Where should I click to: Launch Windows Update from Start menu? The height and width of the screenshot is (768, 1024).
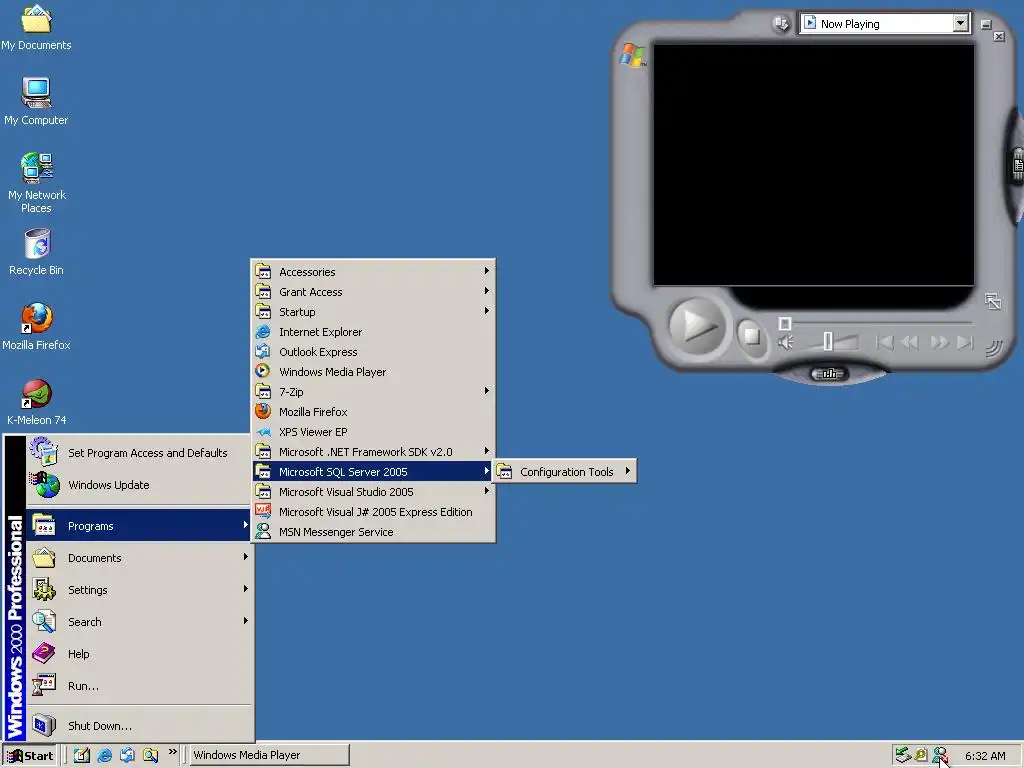tap(138, 485)
